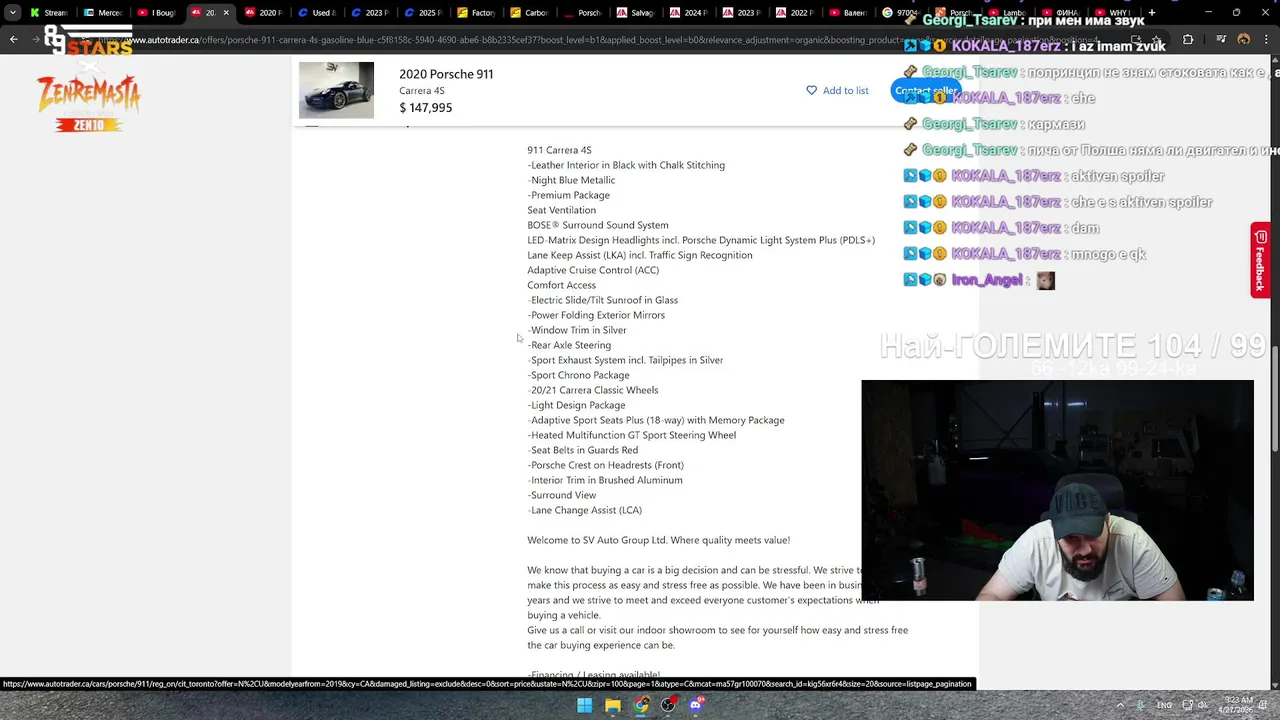
Task: Open Google Chrome from the taskbar
Action: [641, 705]
